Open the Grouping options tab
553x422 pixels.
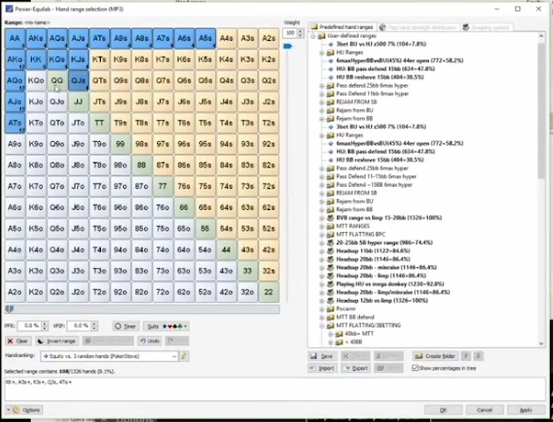pos(487,27)
